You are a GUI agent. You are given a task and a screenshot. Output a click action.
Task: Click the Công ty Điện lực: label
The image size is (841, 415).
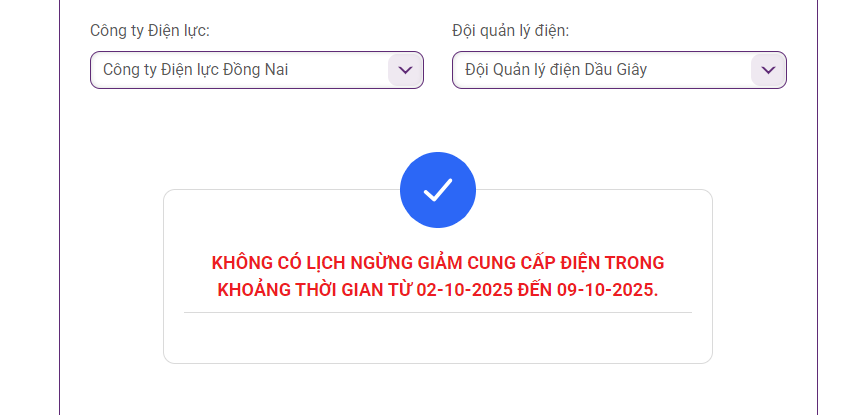click(x=150, y=31)
